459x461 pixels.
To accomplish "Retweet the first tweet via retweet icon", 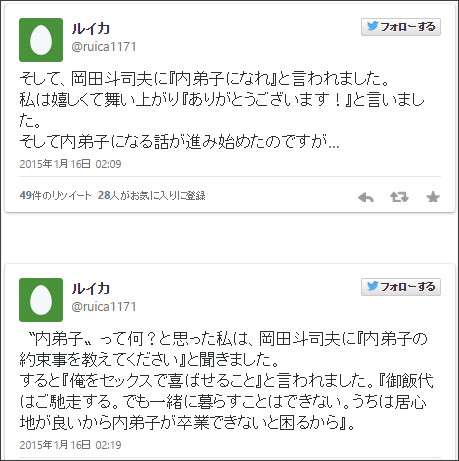I will [x=399, y=197].
